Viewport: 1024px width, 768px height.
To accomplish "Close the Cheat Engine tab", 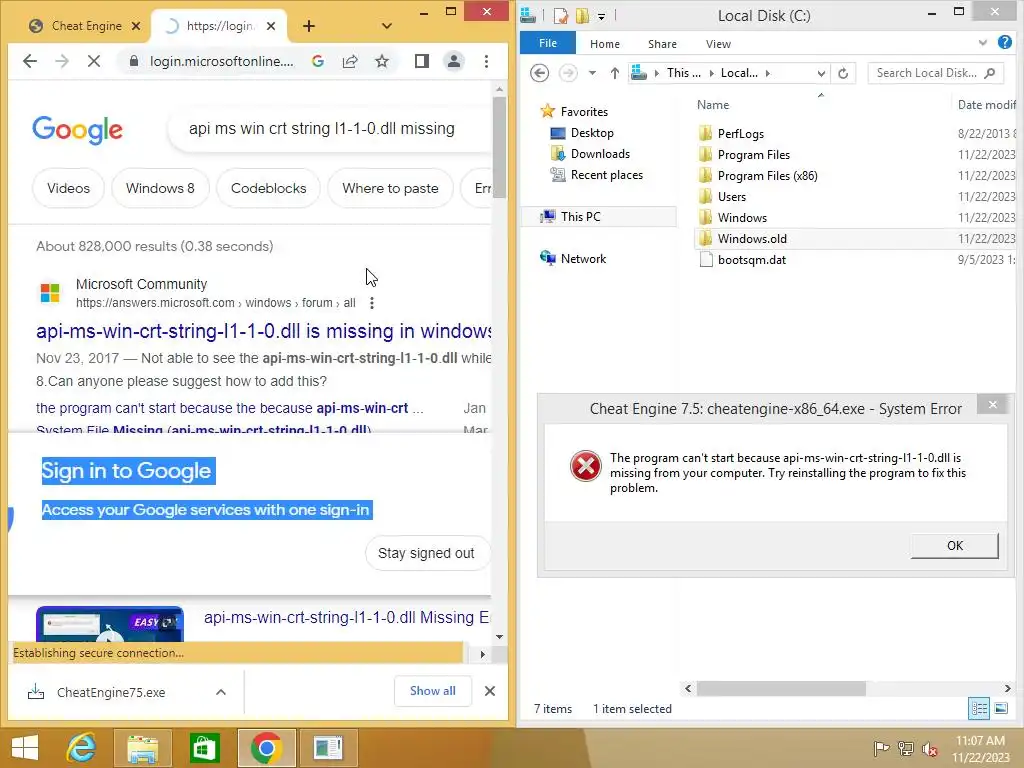I will click(136, 26).
